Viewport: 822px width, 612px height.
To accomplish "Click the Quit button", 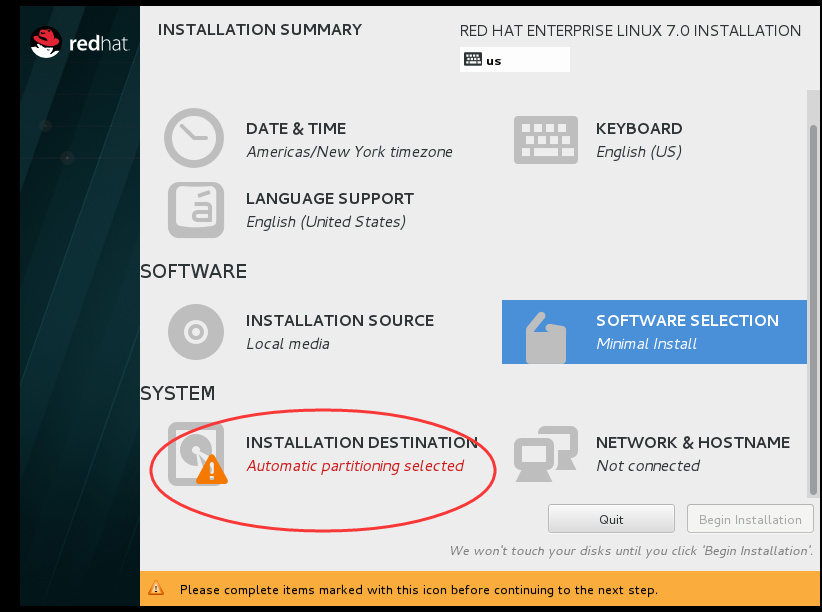I will (x=611, y=519).
